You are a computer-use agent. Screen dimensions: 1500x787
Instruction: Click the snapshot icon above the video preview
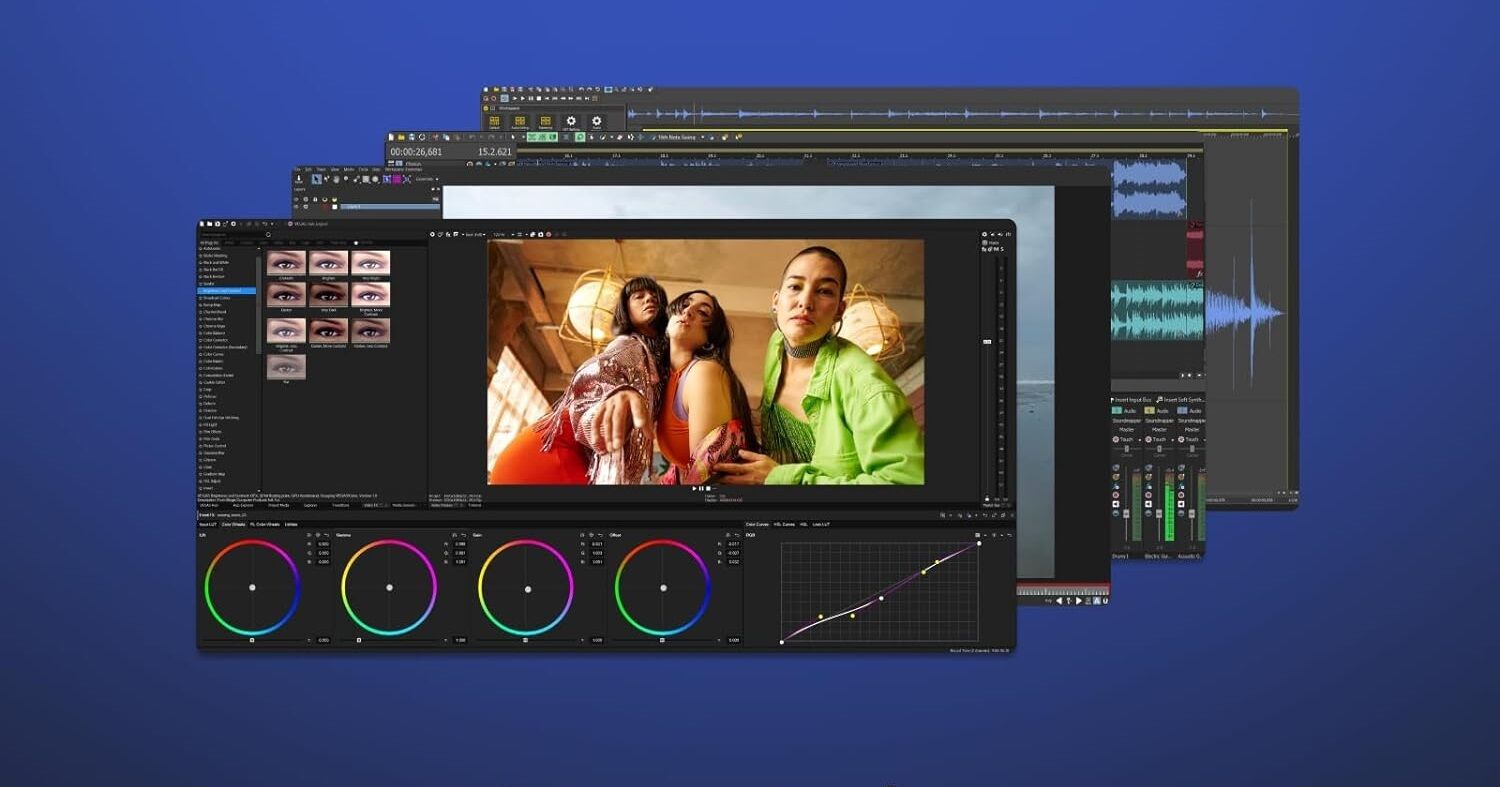tap(541, 234)
